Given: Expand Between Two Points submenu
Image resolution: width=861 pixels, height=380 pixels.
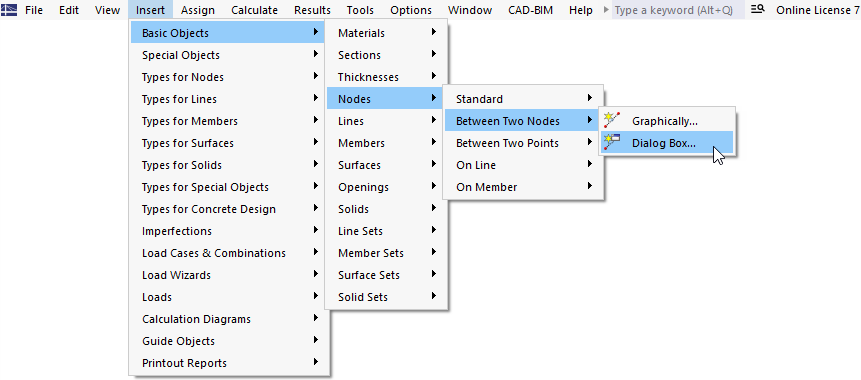Looking at the screenshot, I should click(x=523, y=143).
